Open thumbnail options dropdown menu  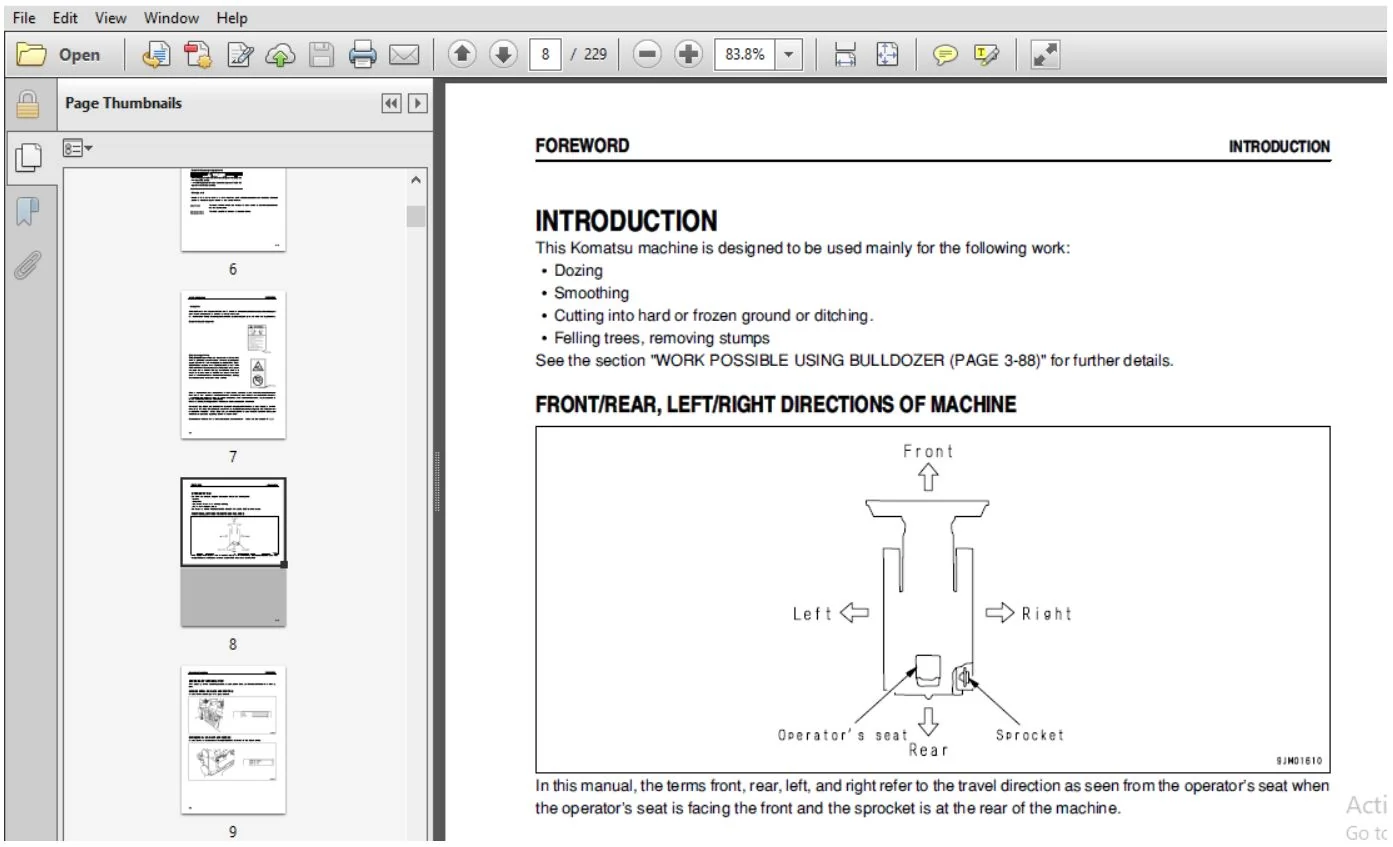click(x=78, y=148)
